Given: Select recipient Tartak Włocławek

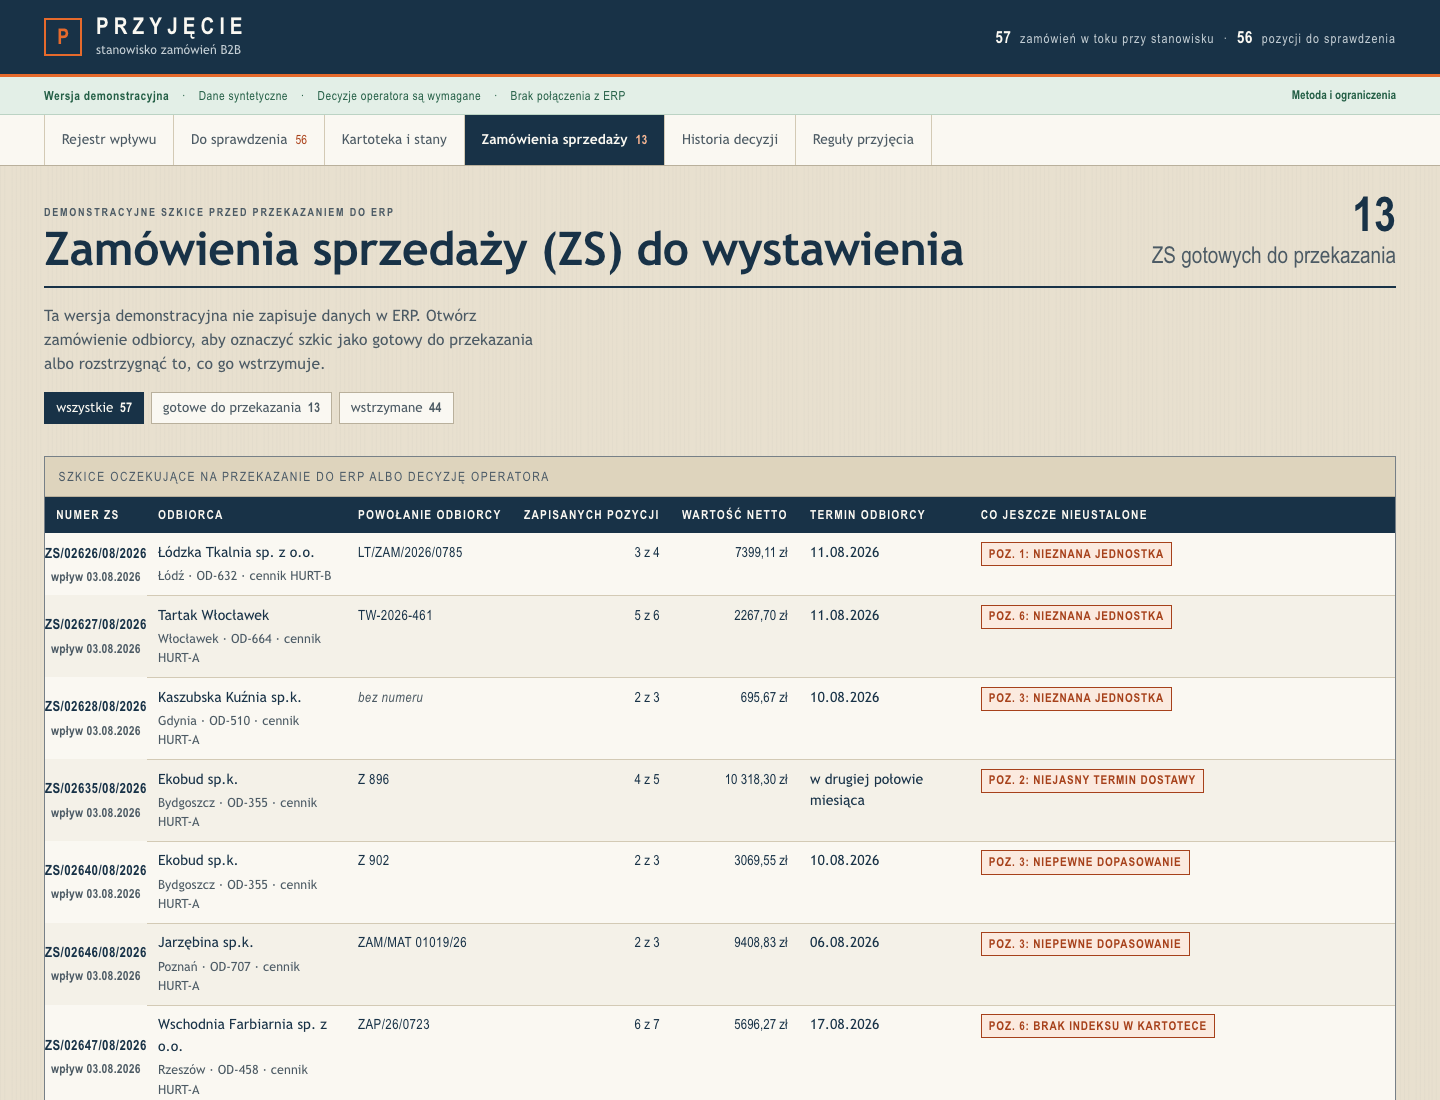Looking at the screenshot, I should 213,615.
